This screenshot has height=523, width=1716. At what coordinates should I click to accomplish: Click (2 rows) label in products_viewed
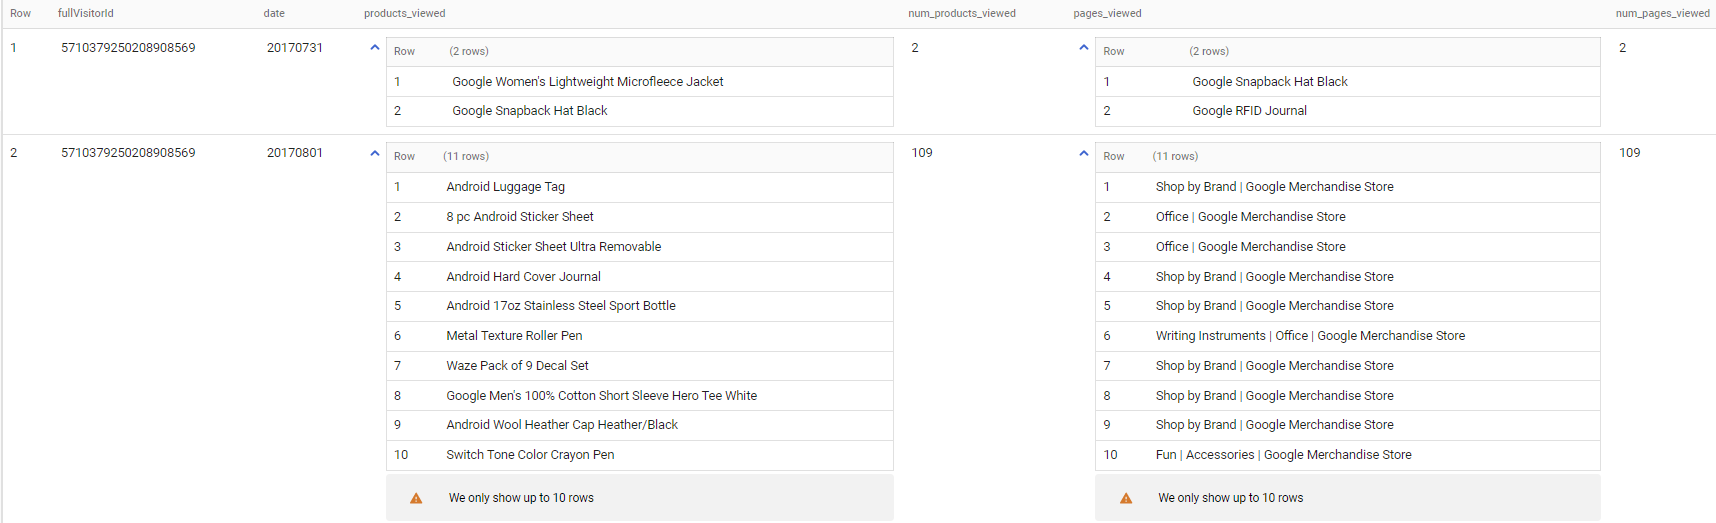[x=469, y=51]
